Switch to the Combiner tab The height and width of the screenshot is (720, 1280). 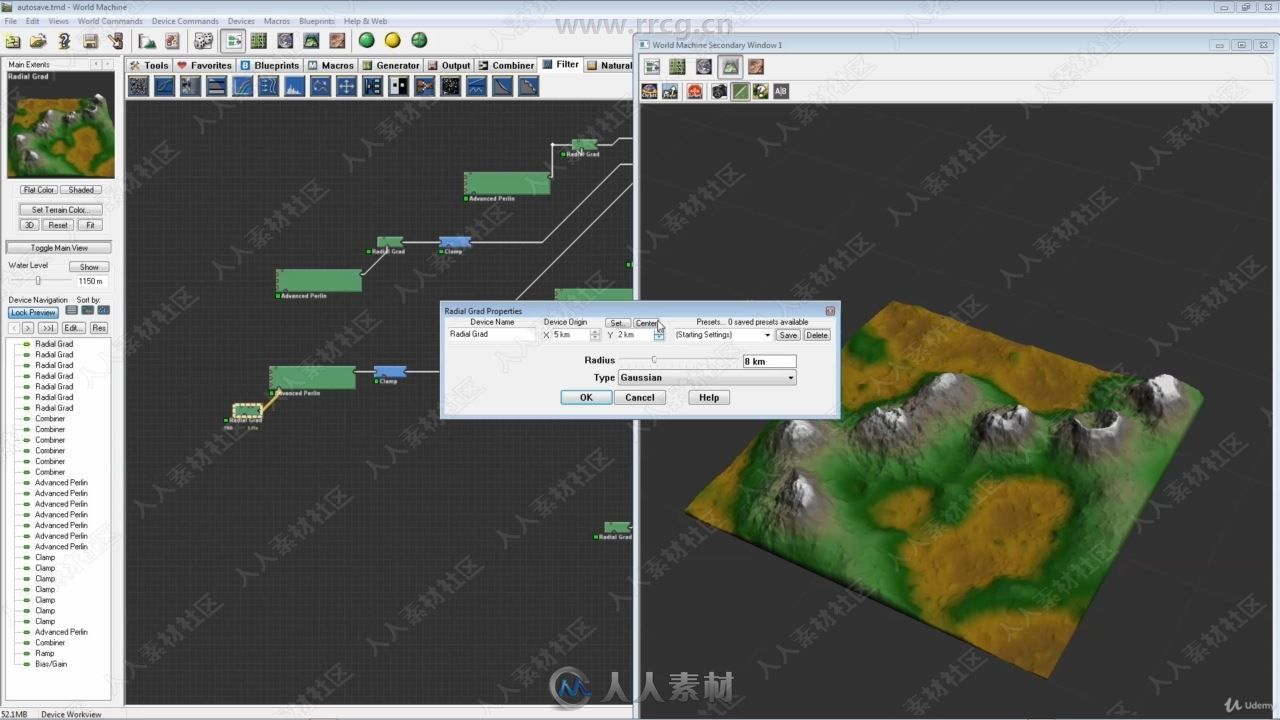point(506,65)
